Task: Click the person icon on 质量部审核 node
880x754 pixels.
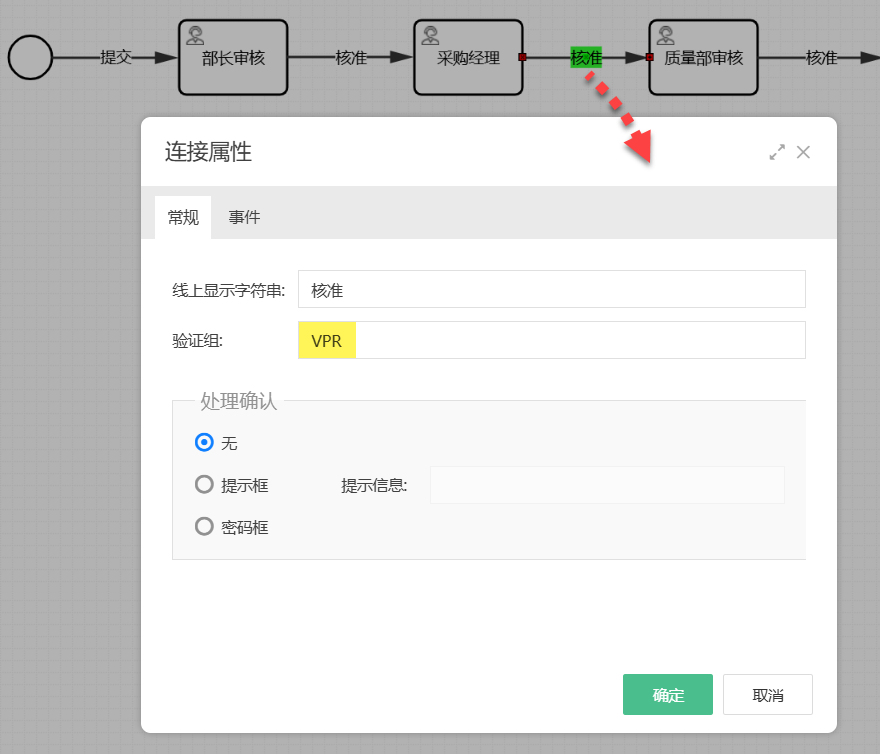Action: [664, 33]
